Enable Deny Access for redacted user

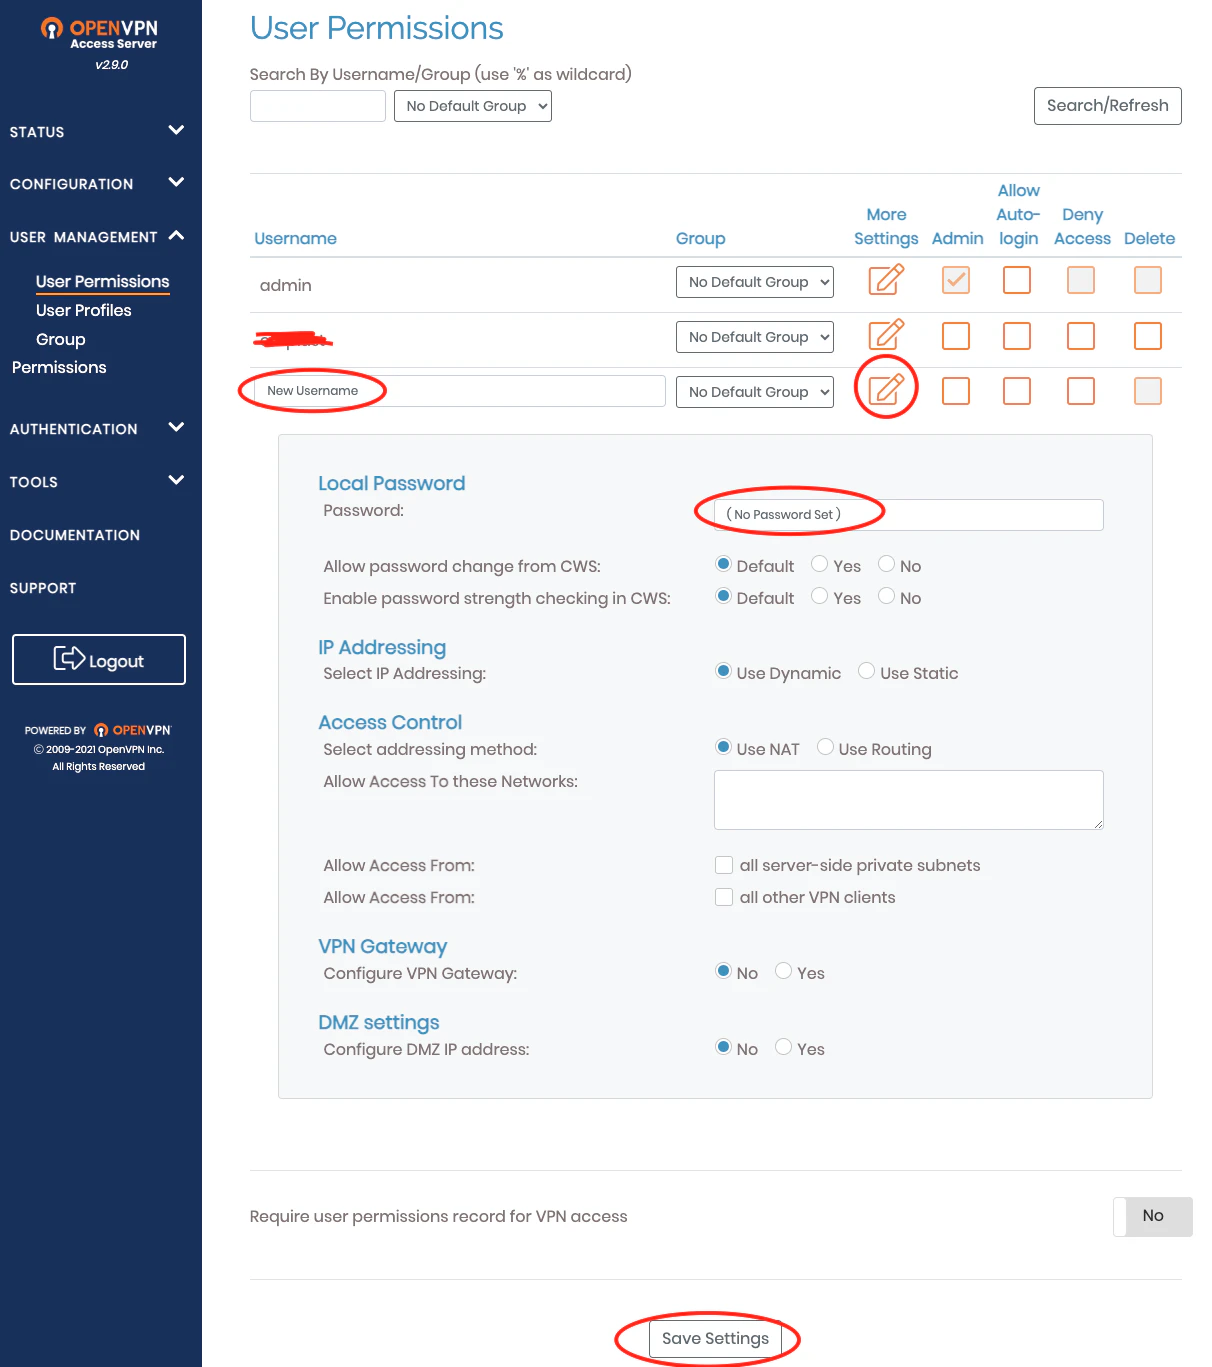[1081, 336]
